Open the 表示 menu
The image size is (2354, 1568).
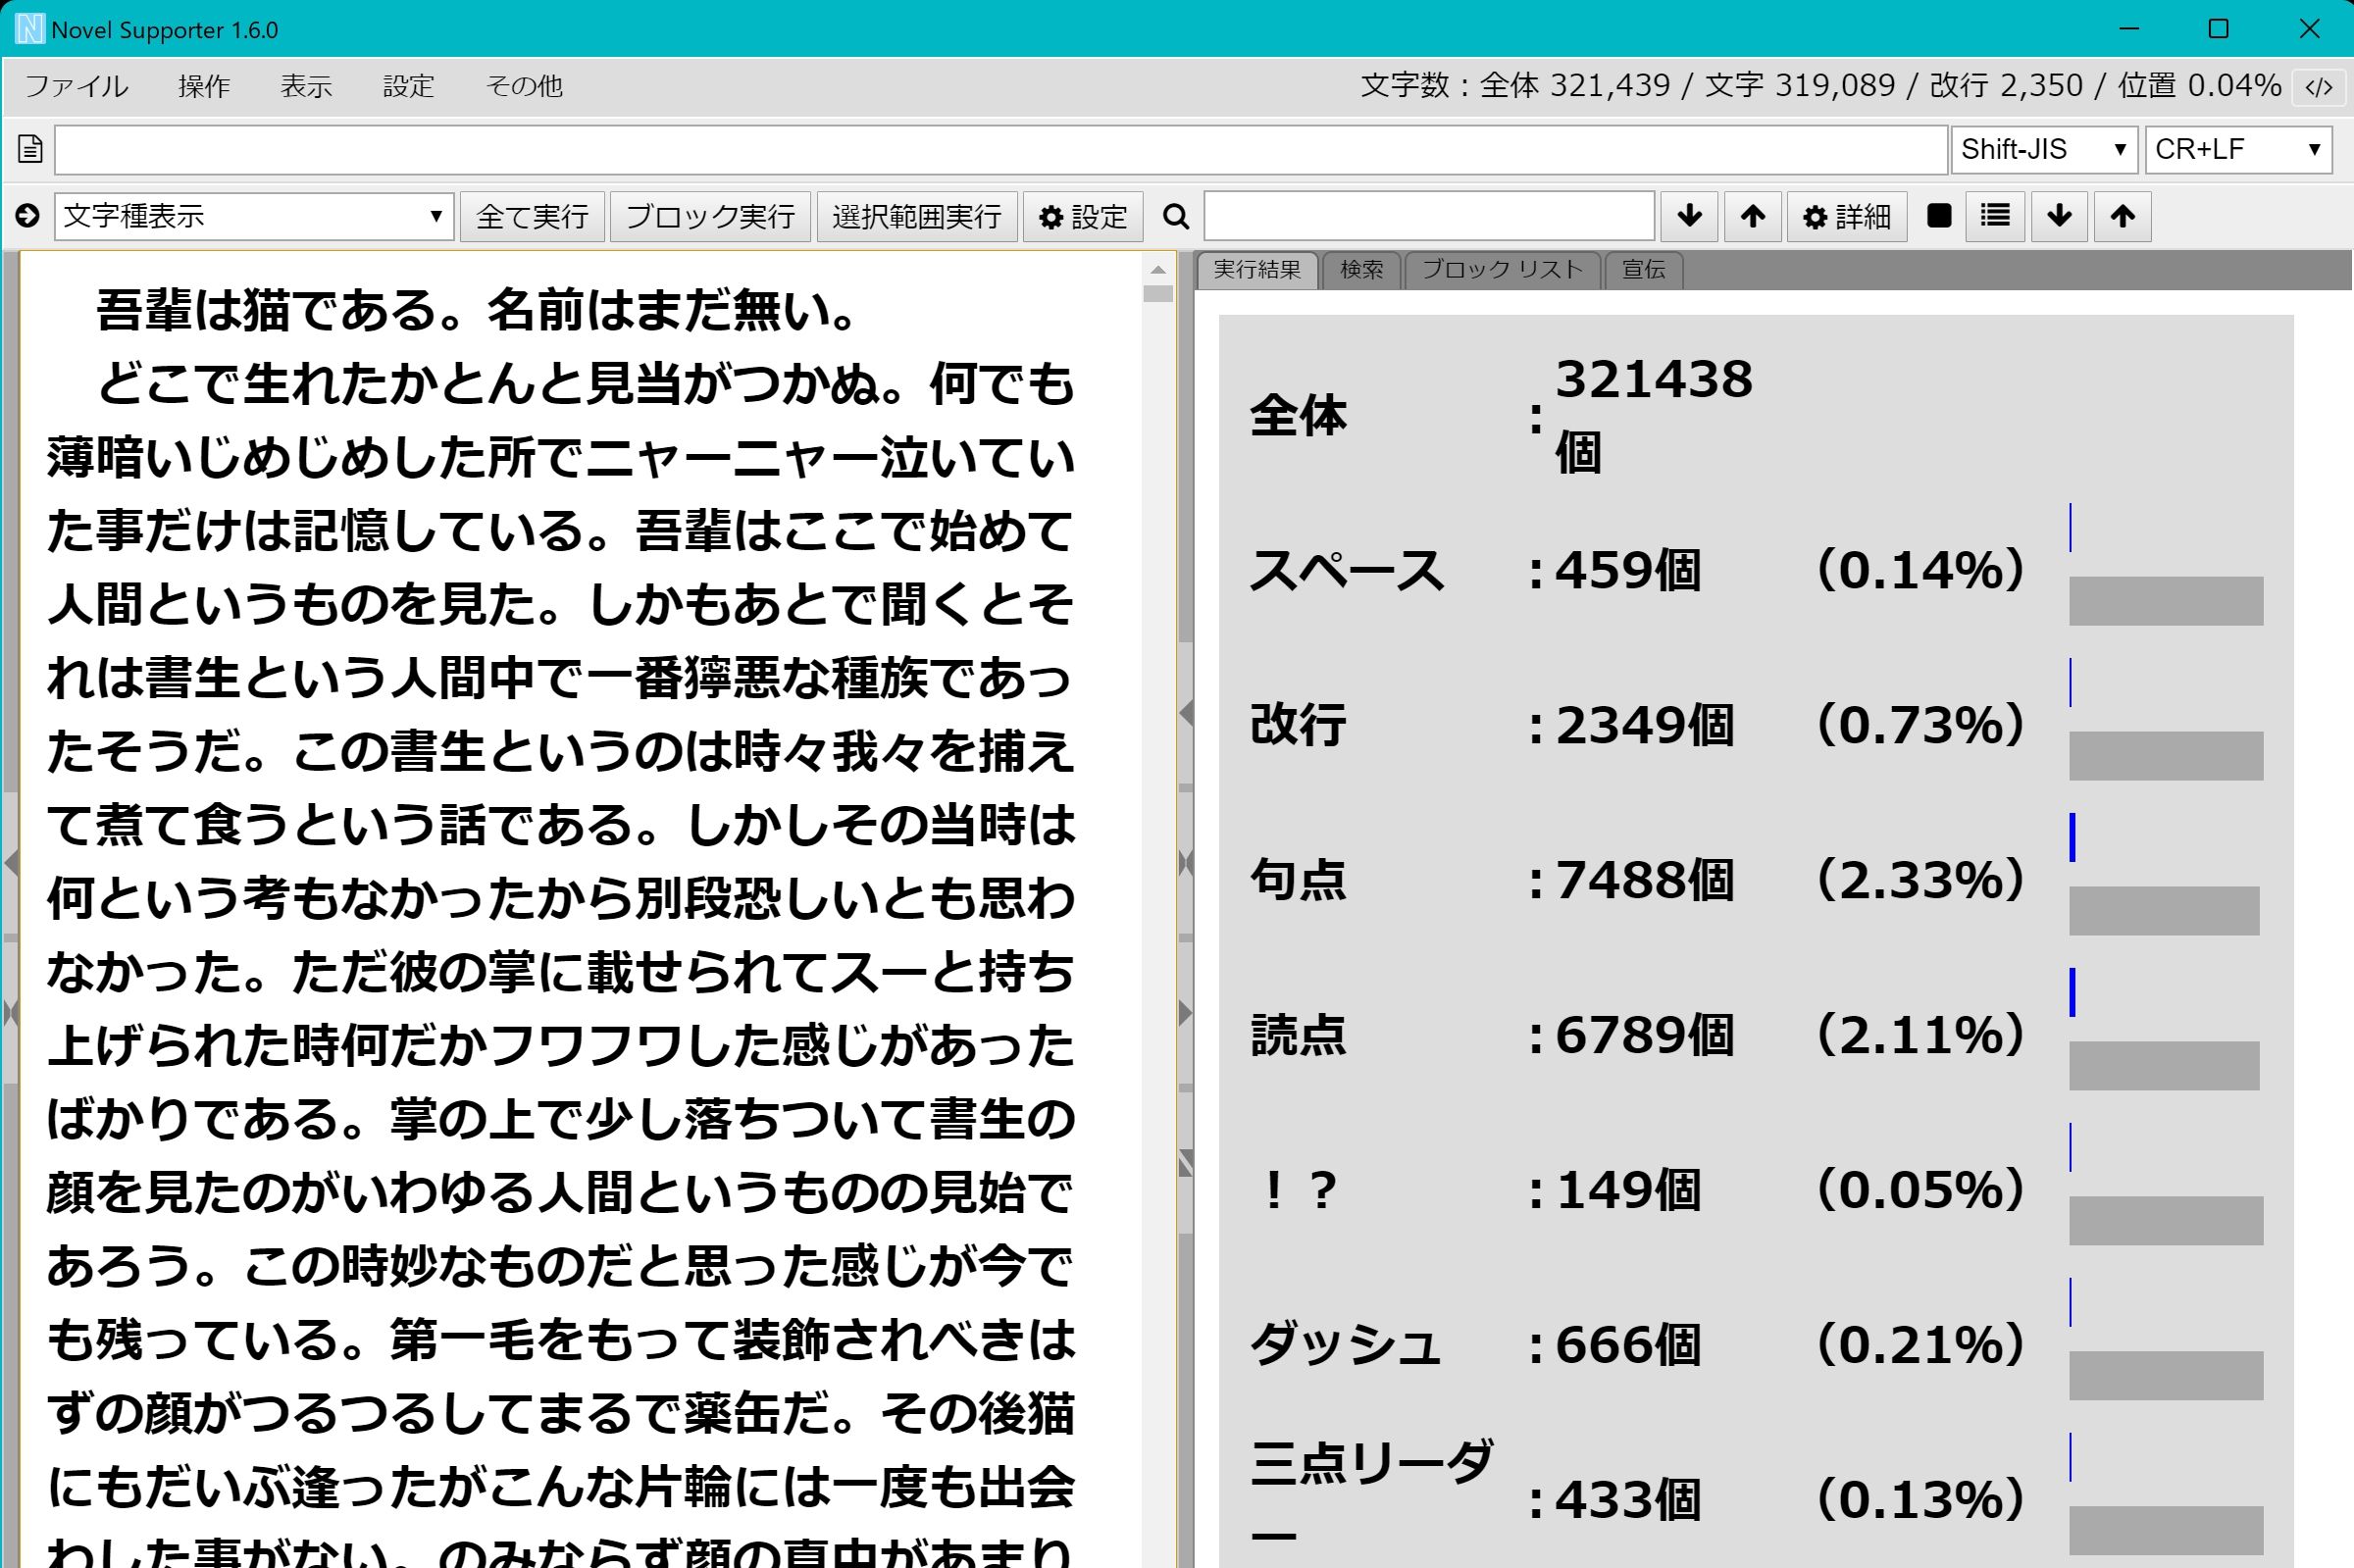pyautogui.click(x=306, y=86)
